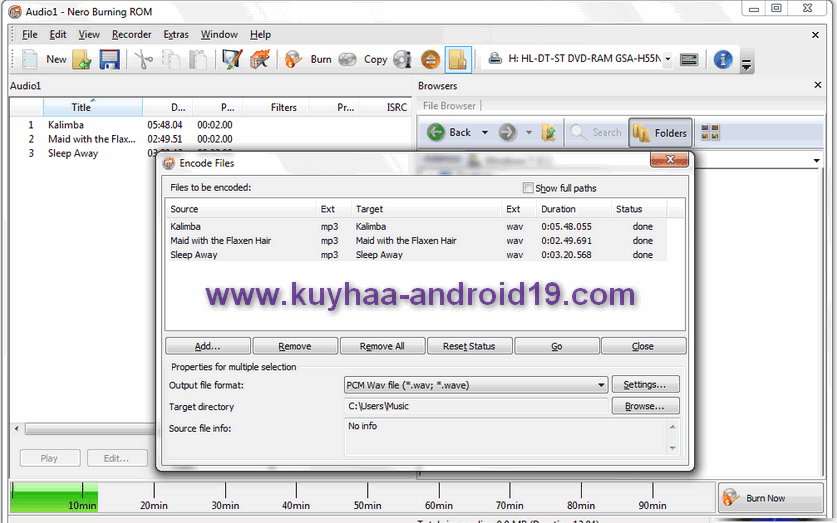
Task: Click the choose recorder icon after drive list
Action: click(x=689, y=59)
